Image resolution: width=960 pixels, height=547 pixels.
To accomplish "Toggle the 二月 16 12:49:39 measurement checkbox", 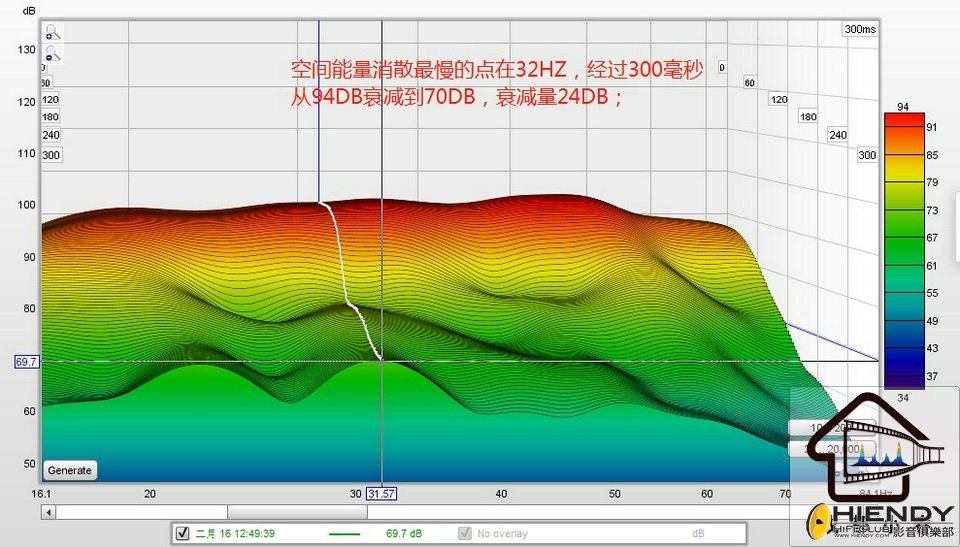I will (182, 534).
